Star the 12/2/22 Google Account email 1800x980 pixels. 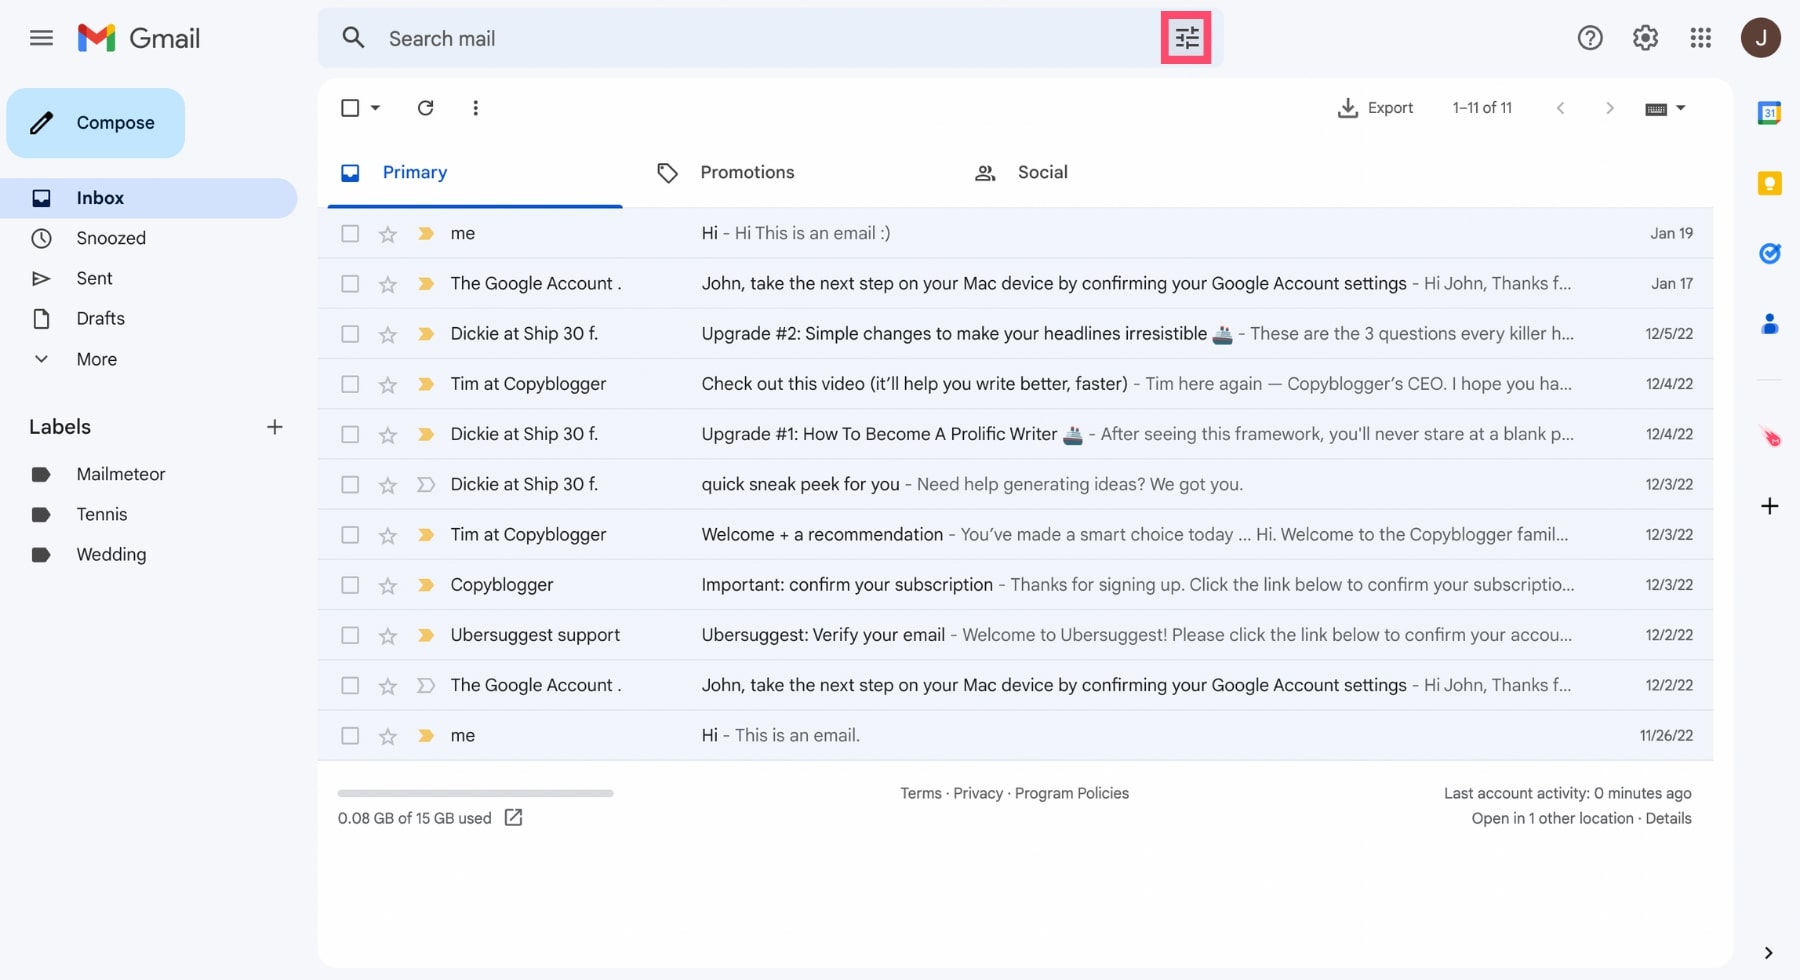tap(388, 686)
